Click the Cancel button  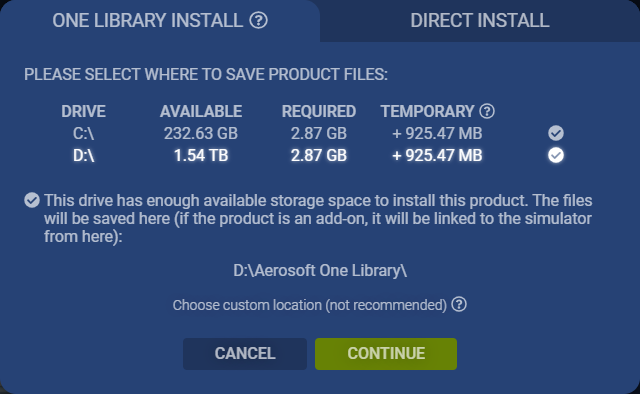pos(245,354)
